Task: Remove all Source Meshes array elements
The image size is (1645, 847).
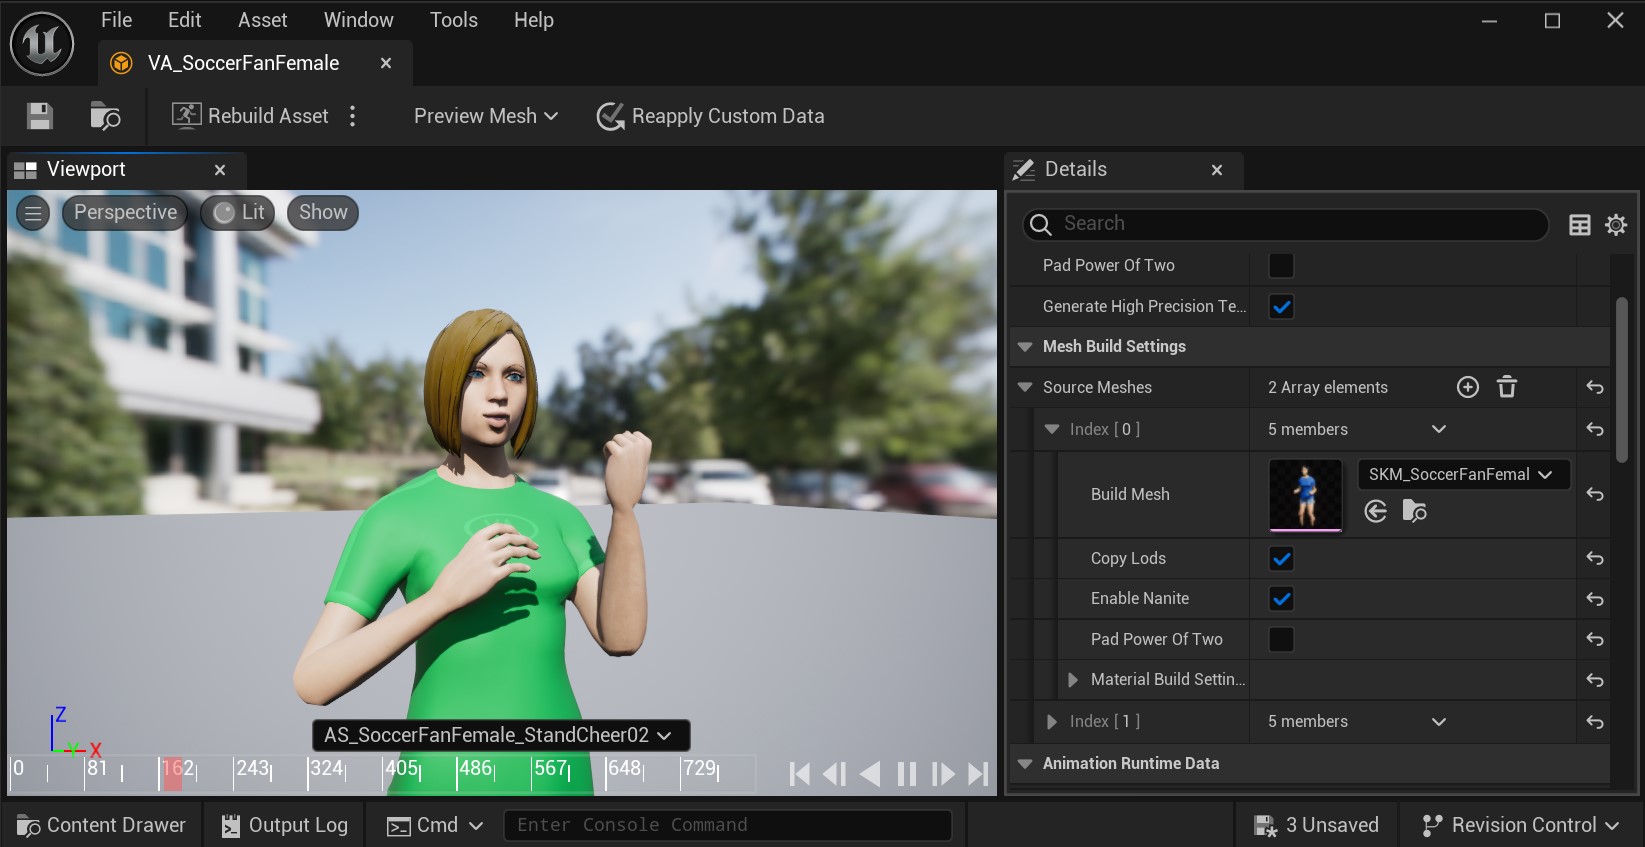Action: click(x=1507, y=387)
